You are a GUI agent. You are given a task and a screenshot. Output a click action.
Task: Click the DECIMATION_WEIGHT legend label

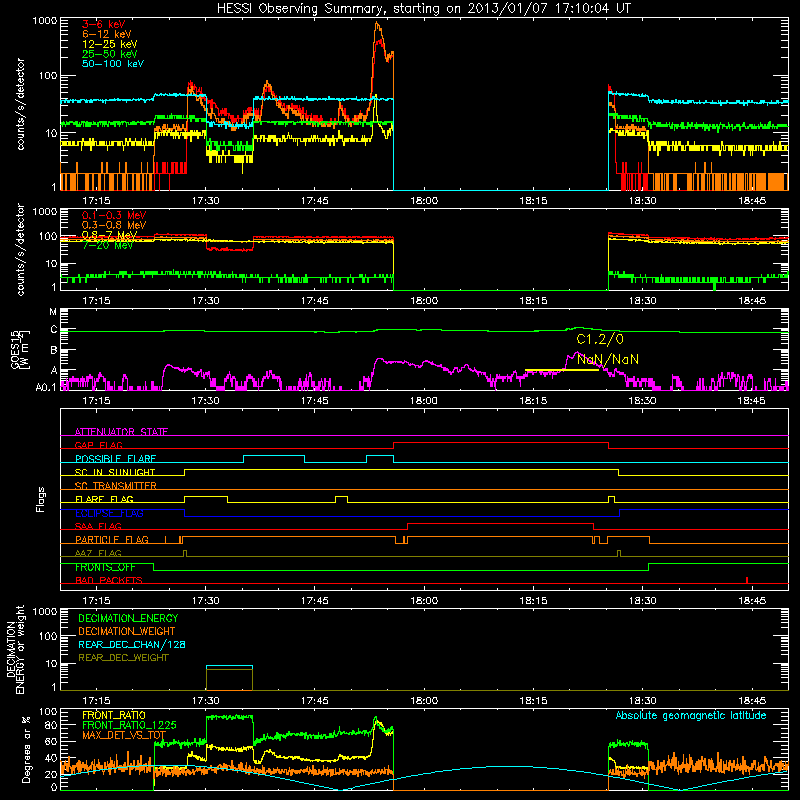click(x=127, y=631)
